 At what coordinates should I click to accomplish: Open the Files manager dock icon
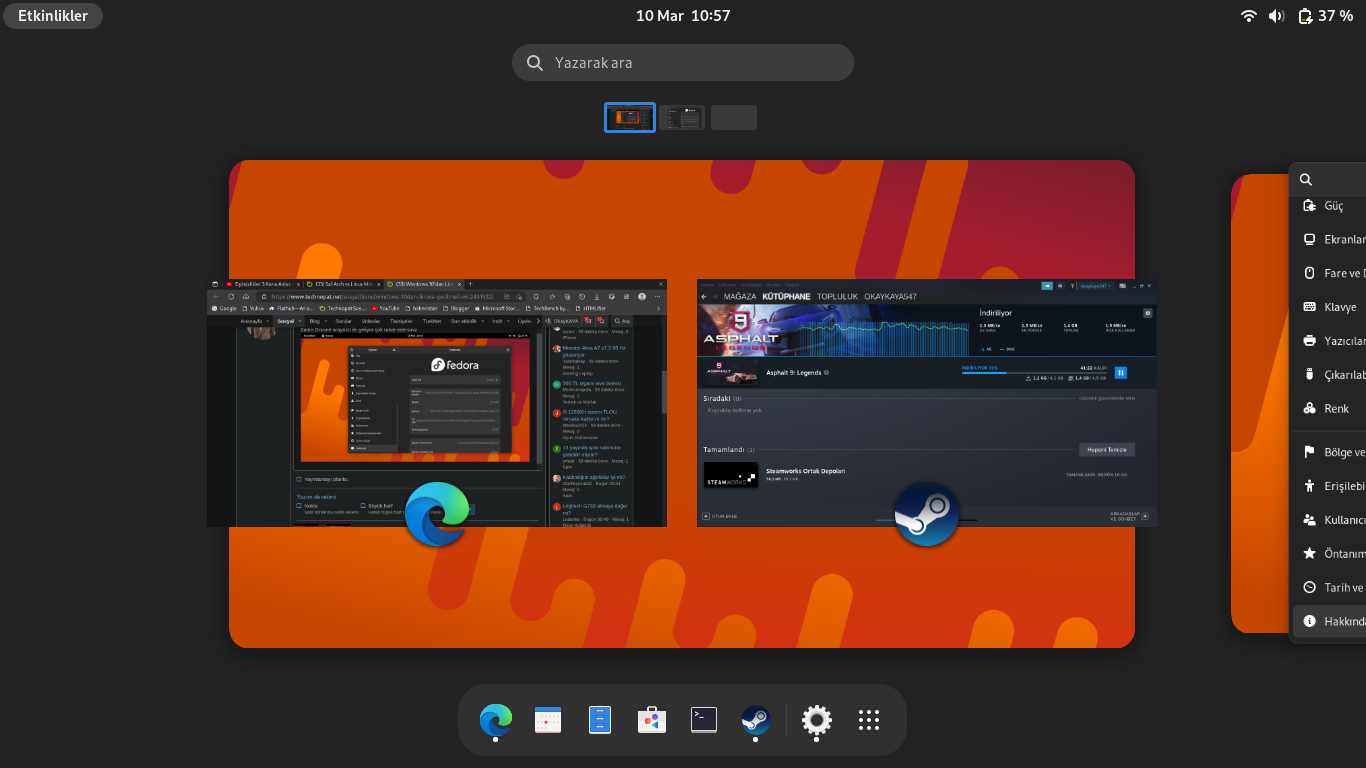(600, 720)
